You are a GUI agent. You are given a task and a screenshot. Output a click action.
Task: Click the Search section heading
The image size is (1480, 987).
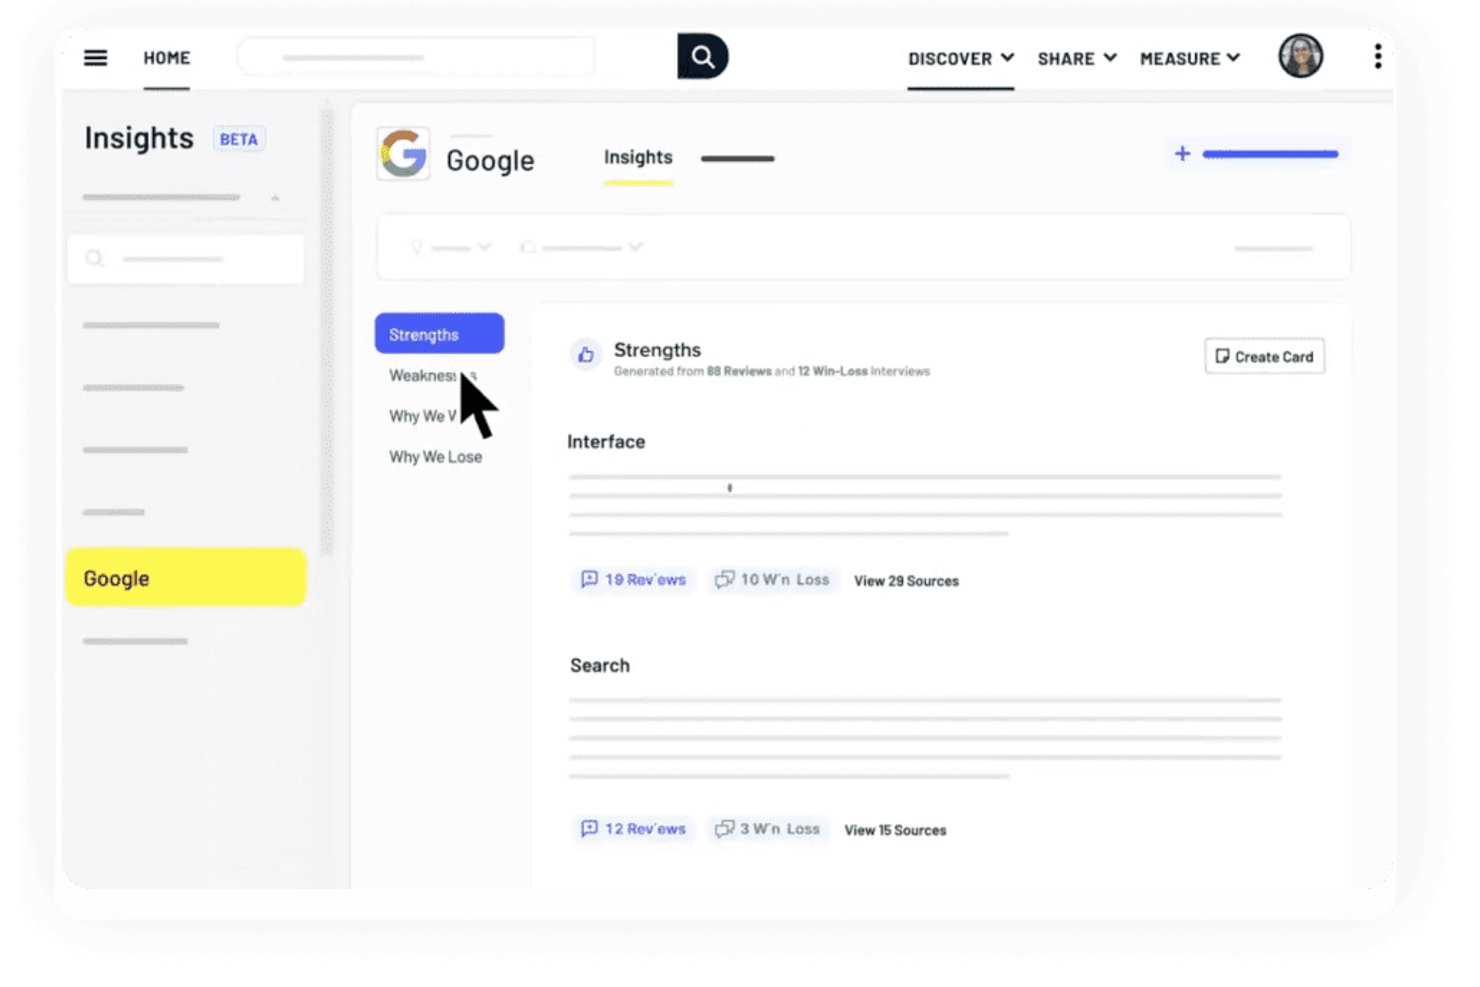click(x=600, y=666)
